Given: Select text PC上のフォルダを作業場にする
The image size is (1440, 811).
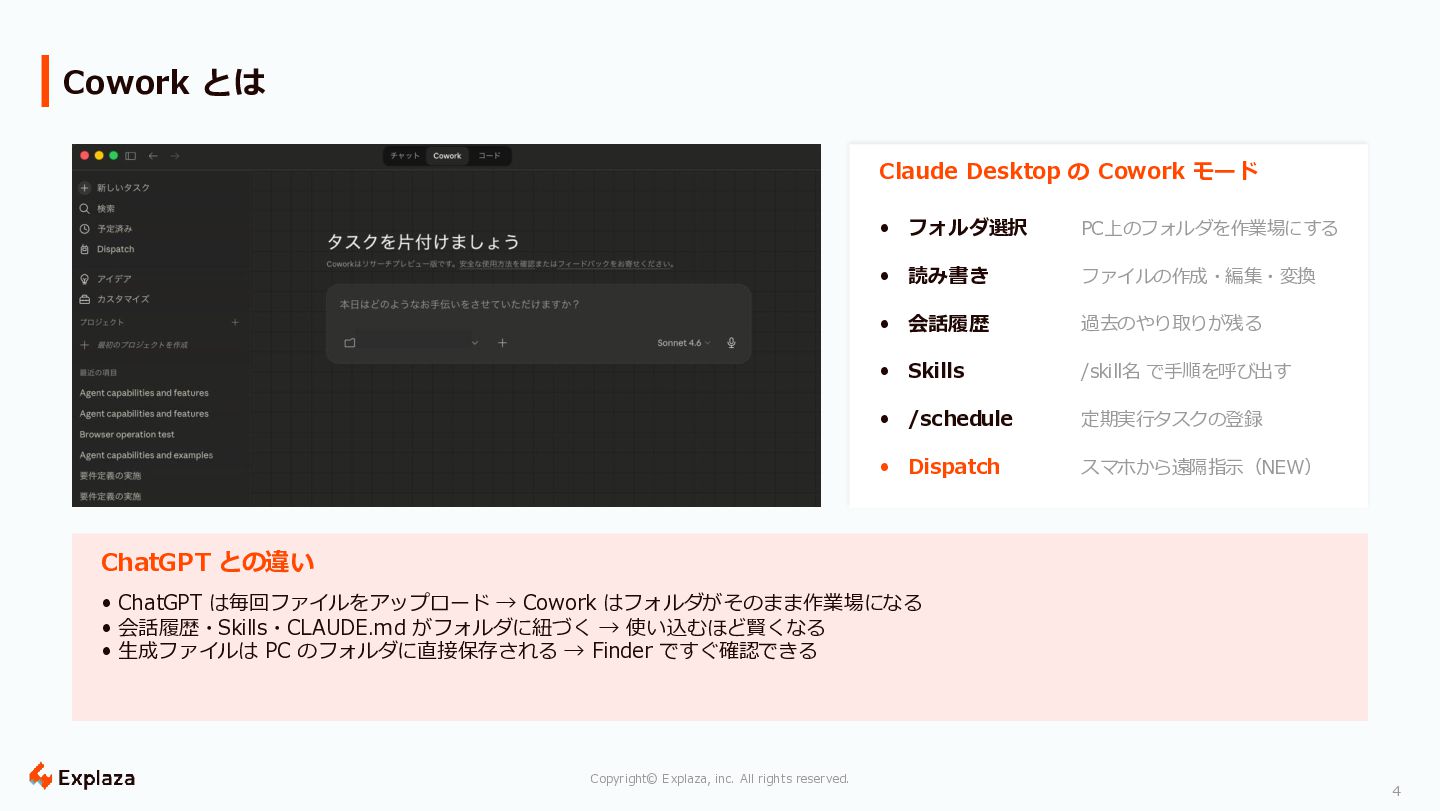Looking at the screenshot, I should click(x=1209, y=228).
